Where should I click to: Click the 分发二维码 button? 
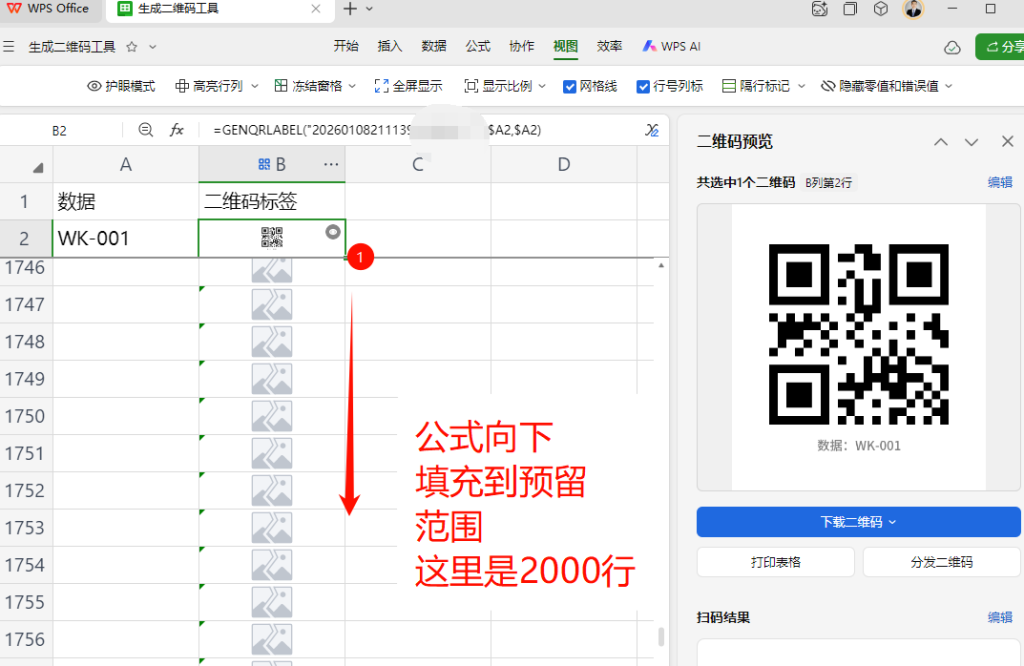pyautogui.click(x=942, y=562)
